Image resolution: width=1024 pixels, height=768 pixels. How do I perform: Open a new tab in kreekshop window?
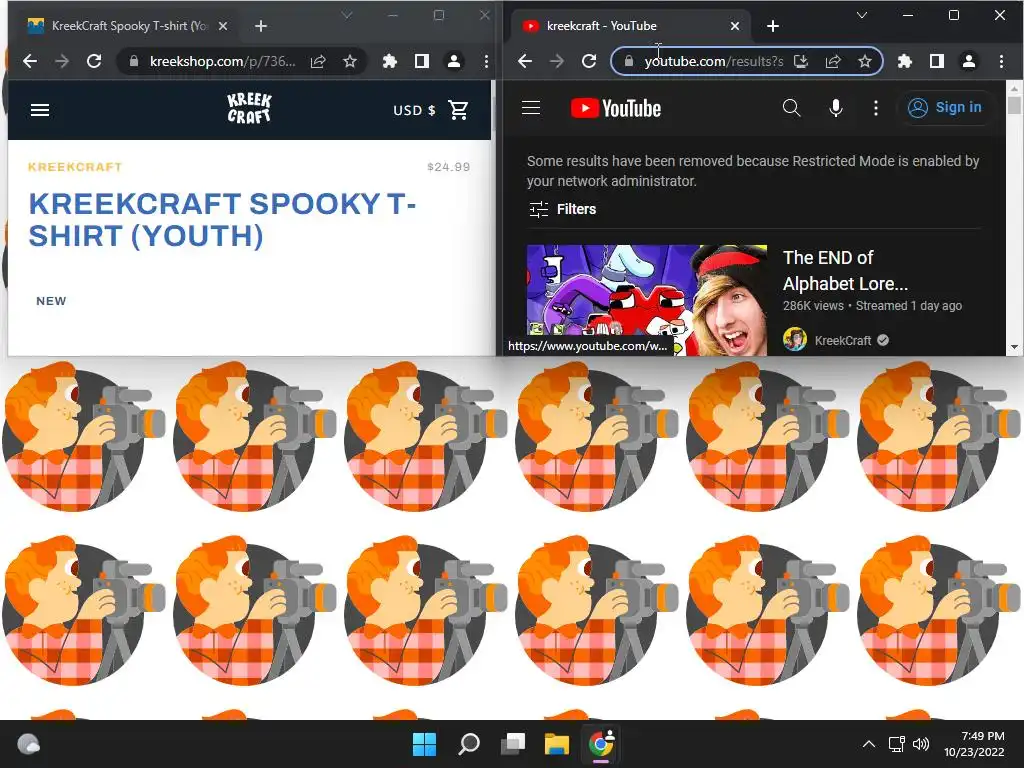[261, 26]
